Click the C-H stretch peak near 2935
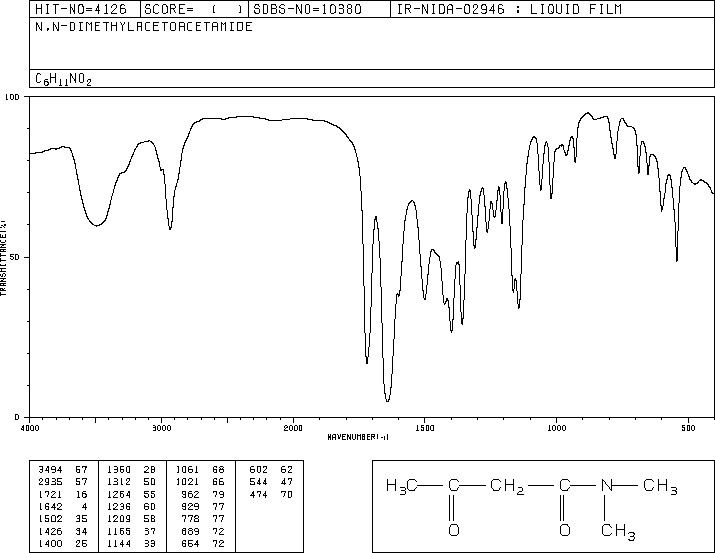The width and height of the screenshot is (715, 553). click(170, 228)
